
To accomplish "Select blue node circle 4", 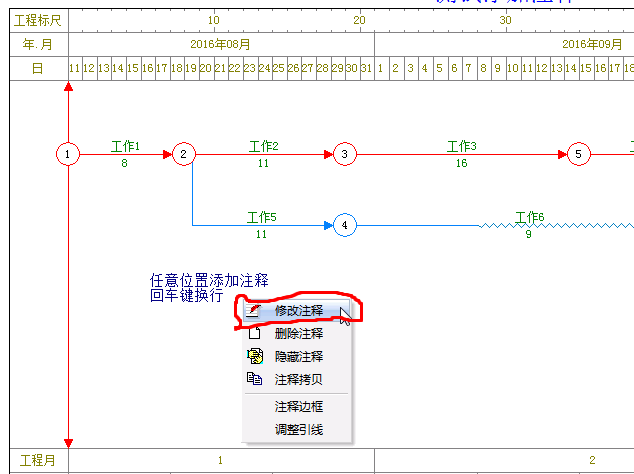I will coord(344,225).
